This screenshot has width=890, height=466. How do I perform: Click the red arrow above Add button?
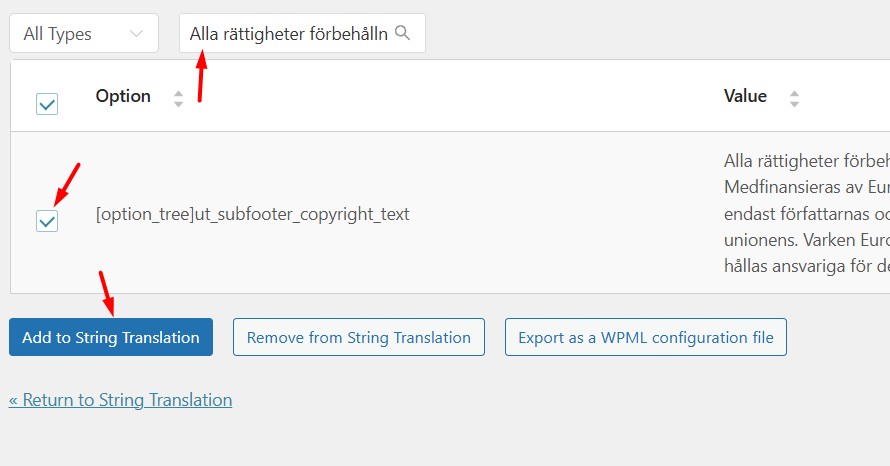[x=107, y=292]
